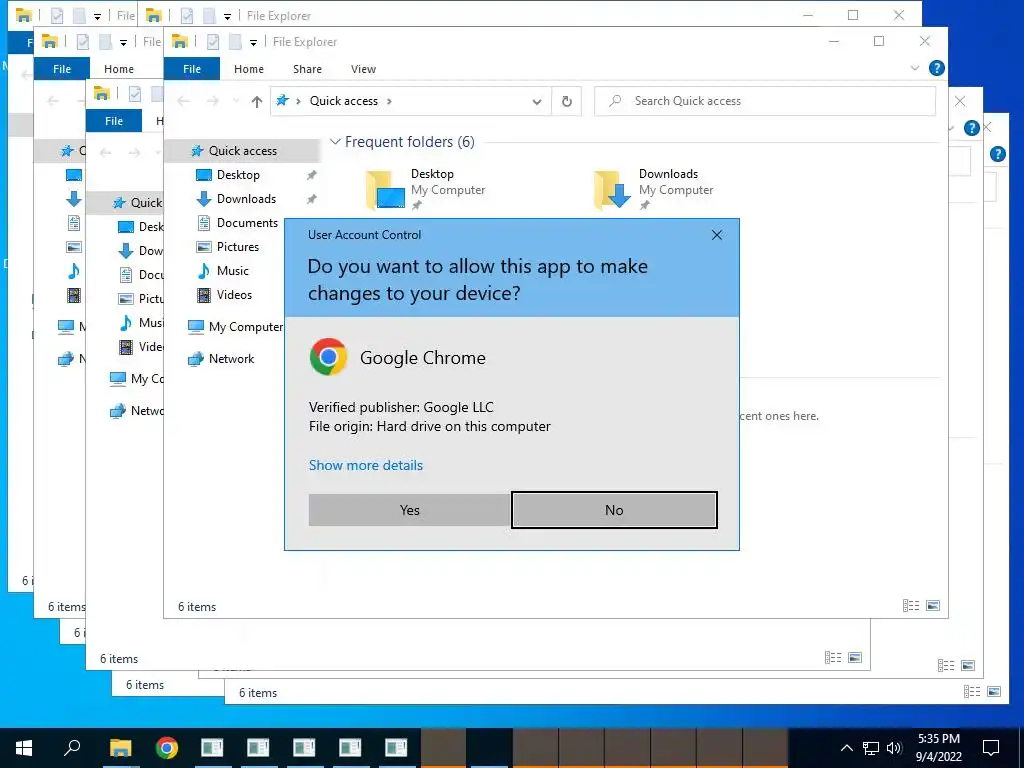Select Videos in front navigation pane
The image size is (1024, 768).
pyautogui.click(x=234, y=295)
